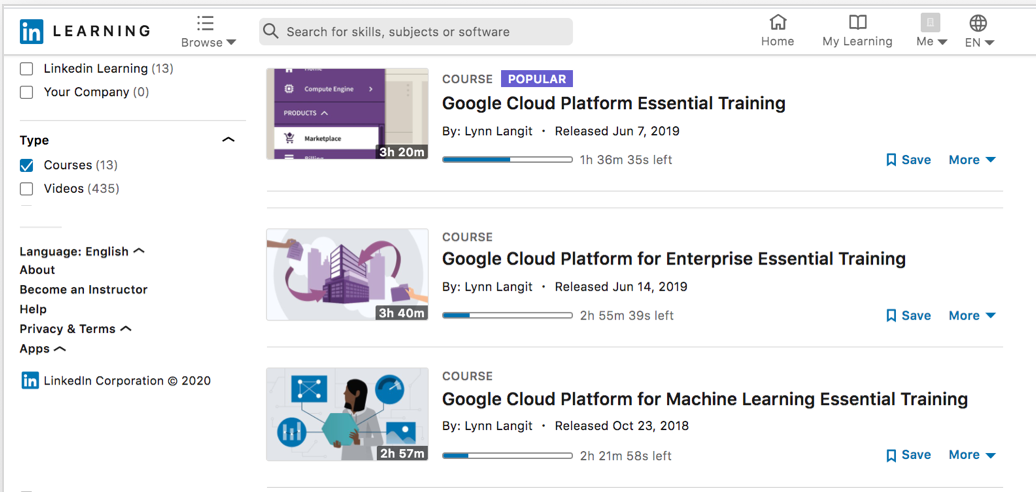The image size is (1036, 492).
Task: Collapse the Type filter section chevron
Action: click(x=228, y=140)
